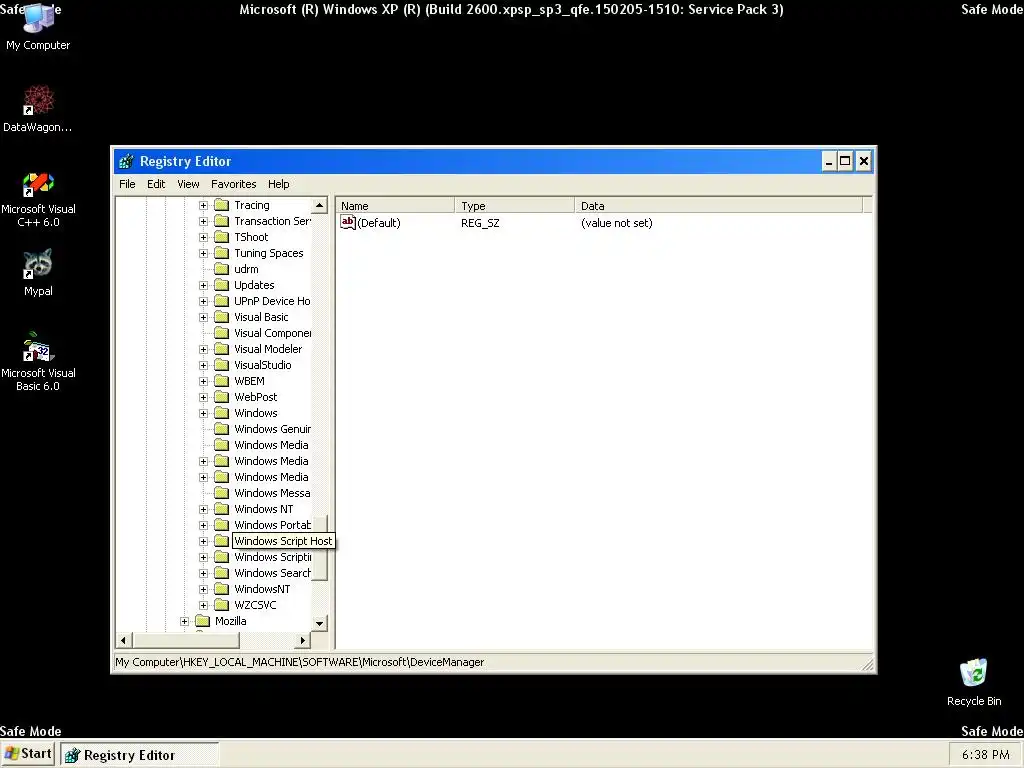Select the Windows Search folder icon
Image resolution: width=1024 pixels, height=768 pixels.
point(221,573)
